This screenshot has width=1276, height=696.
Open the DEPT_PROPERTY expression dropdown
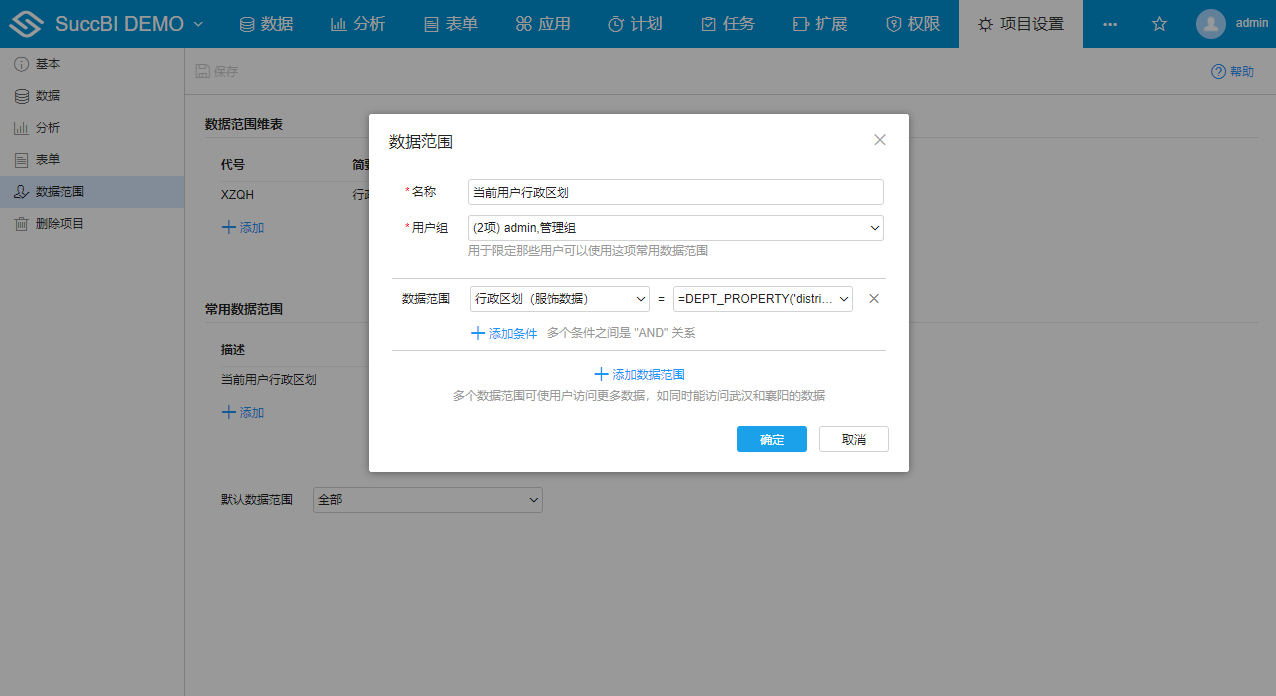(762, 298)
